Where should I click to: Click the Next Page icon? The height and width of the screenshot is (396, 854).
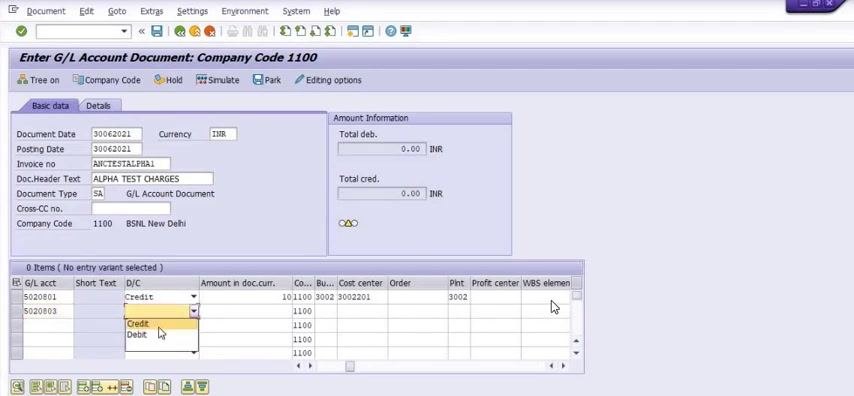(315, 32)
